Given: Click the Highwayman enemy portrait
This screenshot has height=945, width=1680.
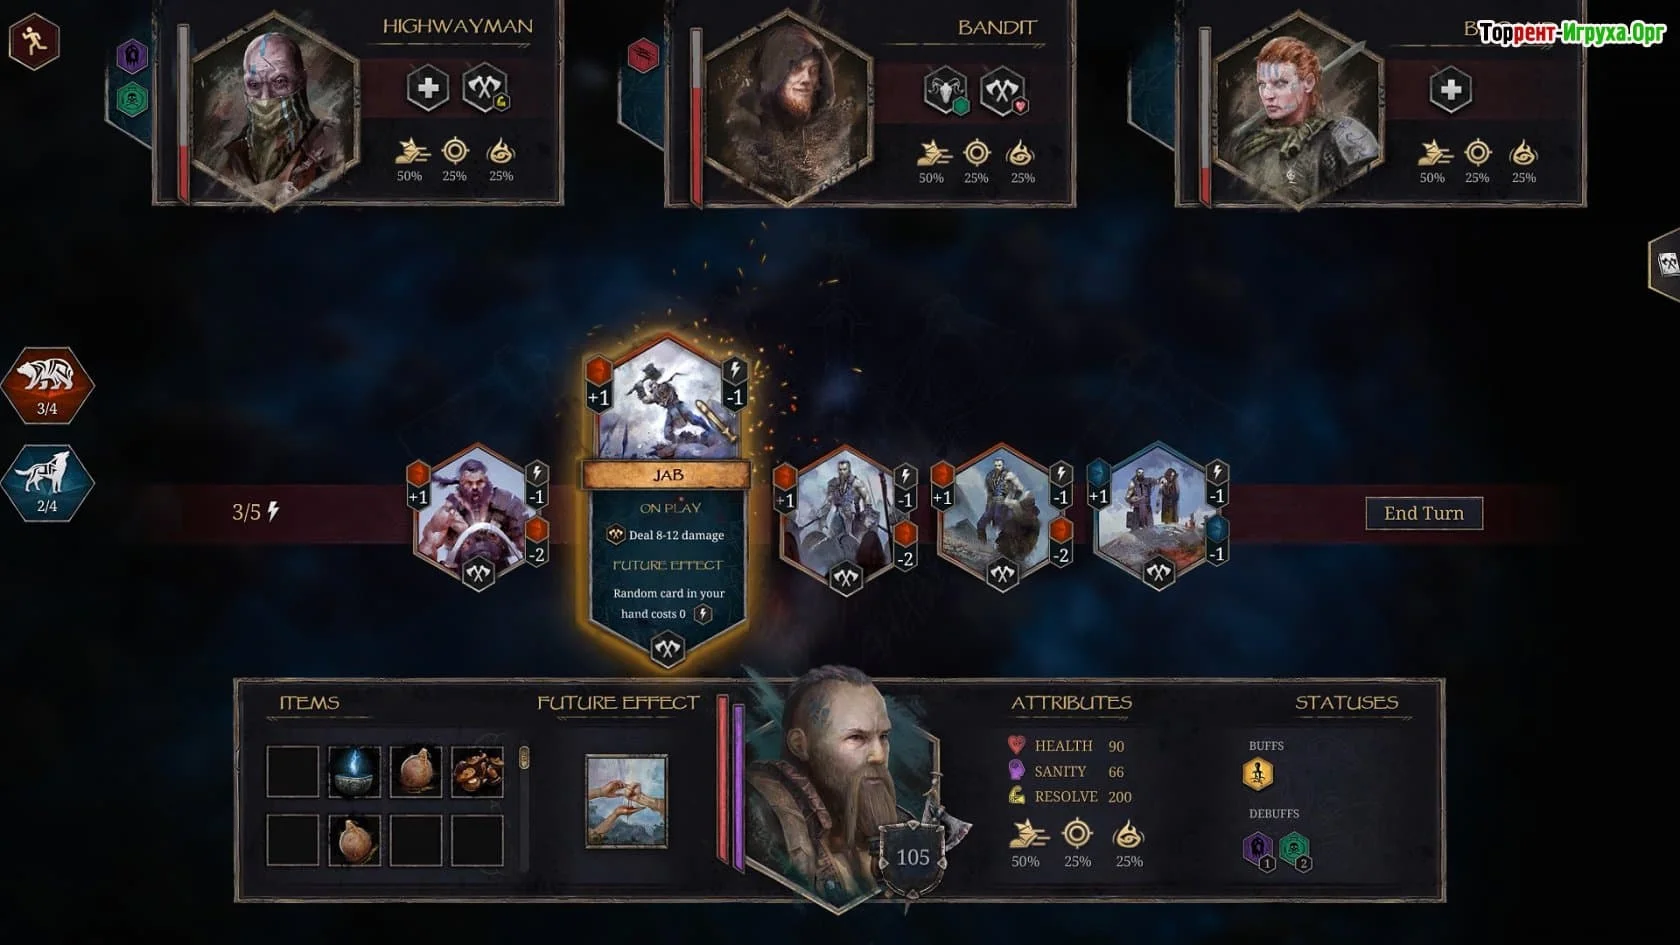Looking at the screenshot, I should pyautogui.click(x=275, y=108).
